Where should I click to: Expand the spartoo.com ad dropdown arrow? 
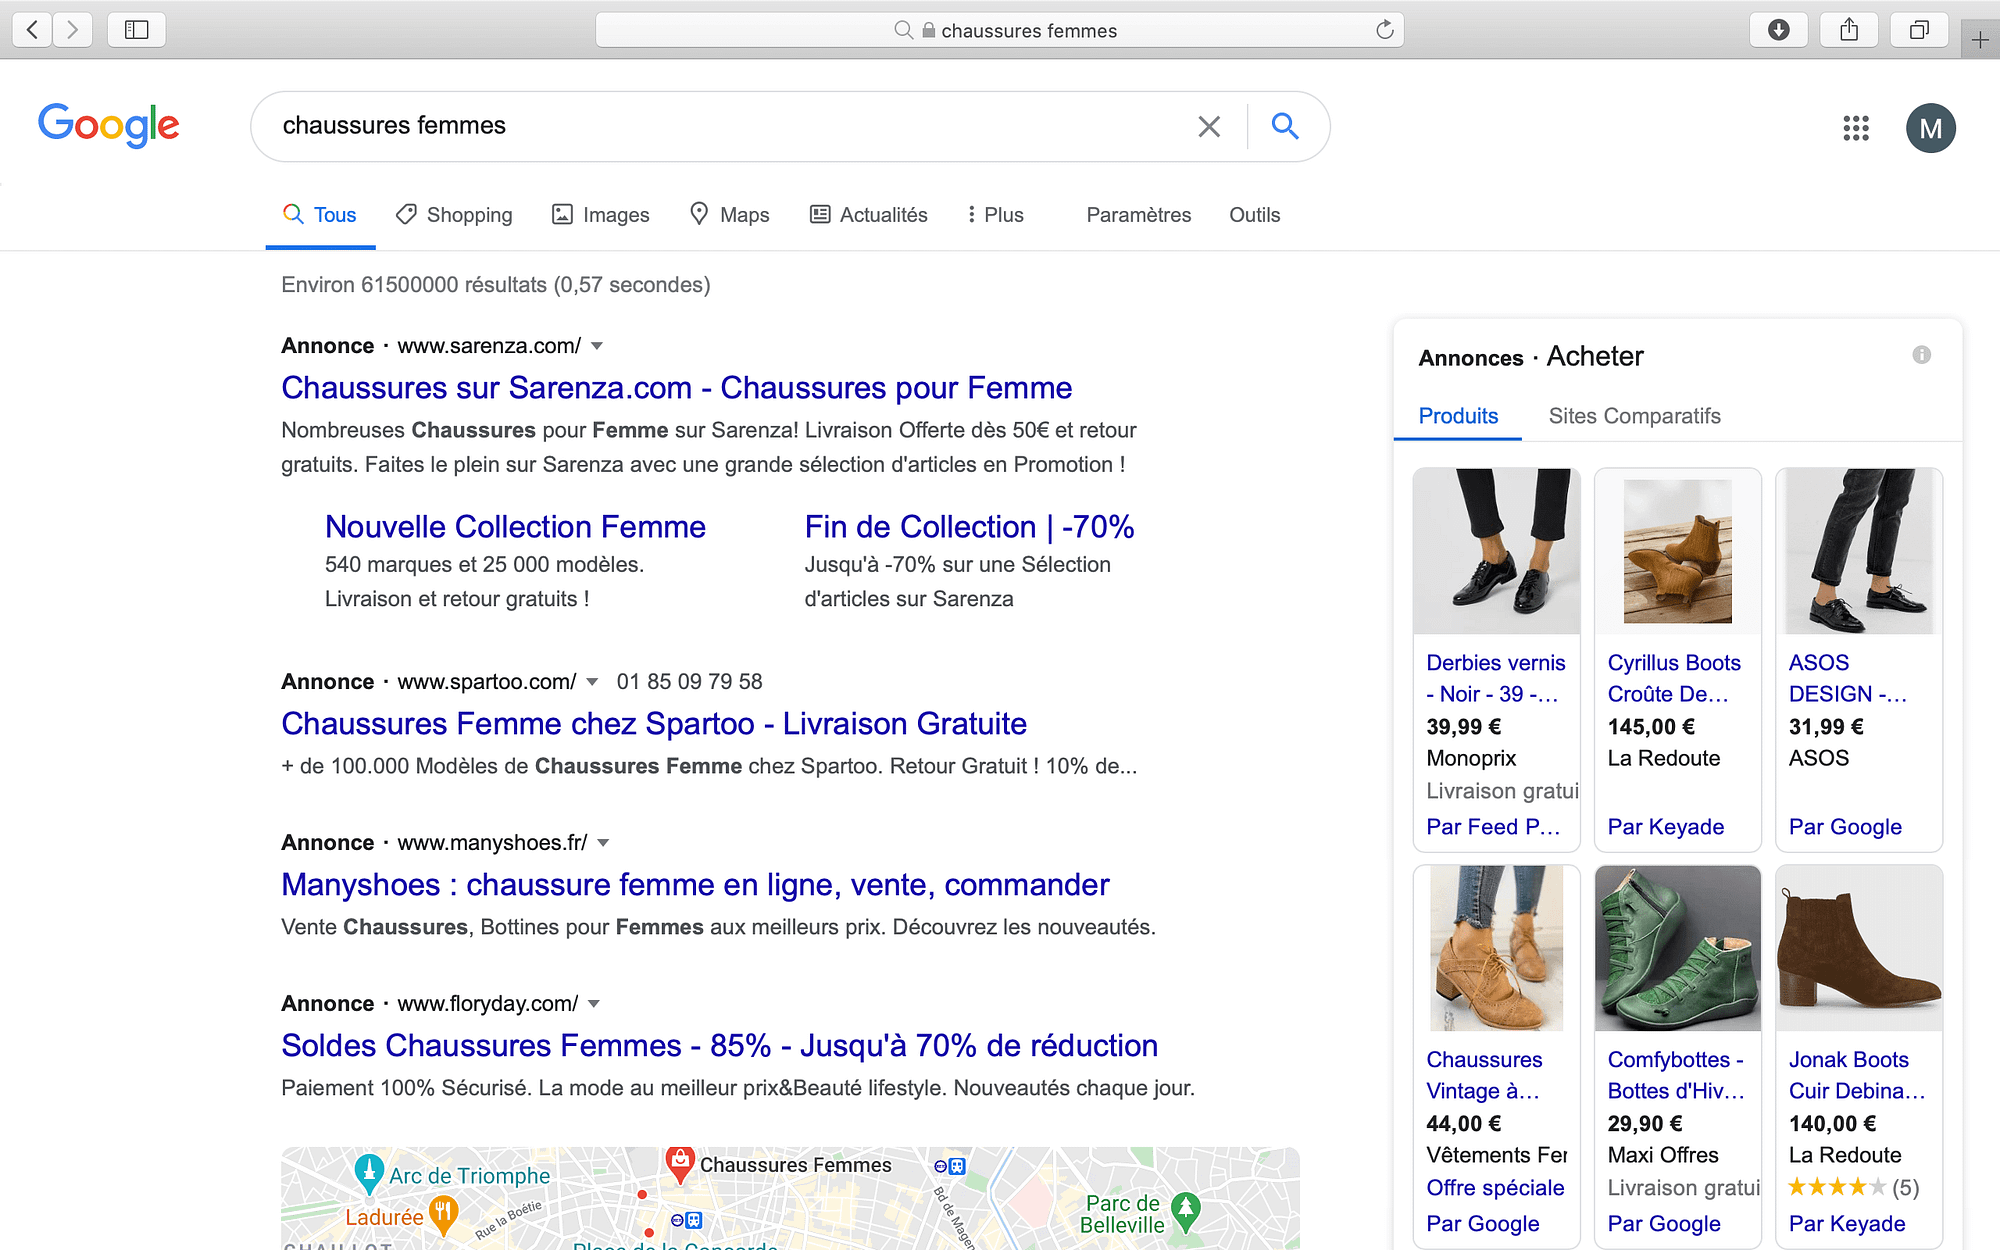click(x=592, y=682)
